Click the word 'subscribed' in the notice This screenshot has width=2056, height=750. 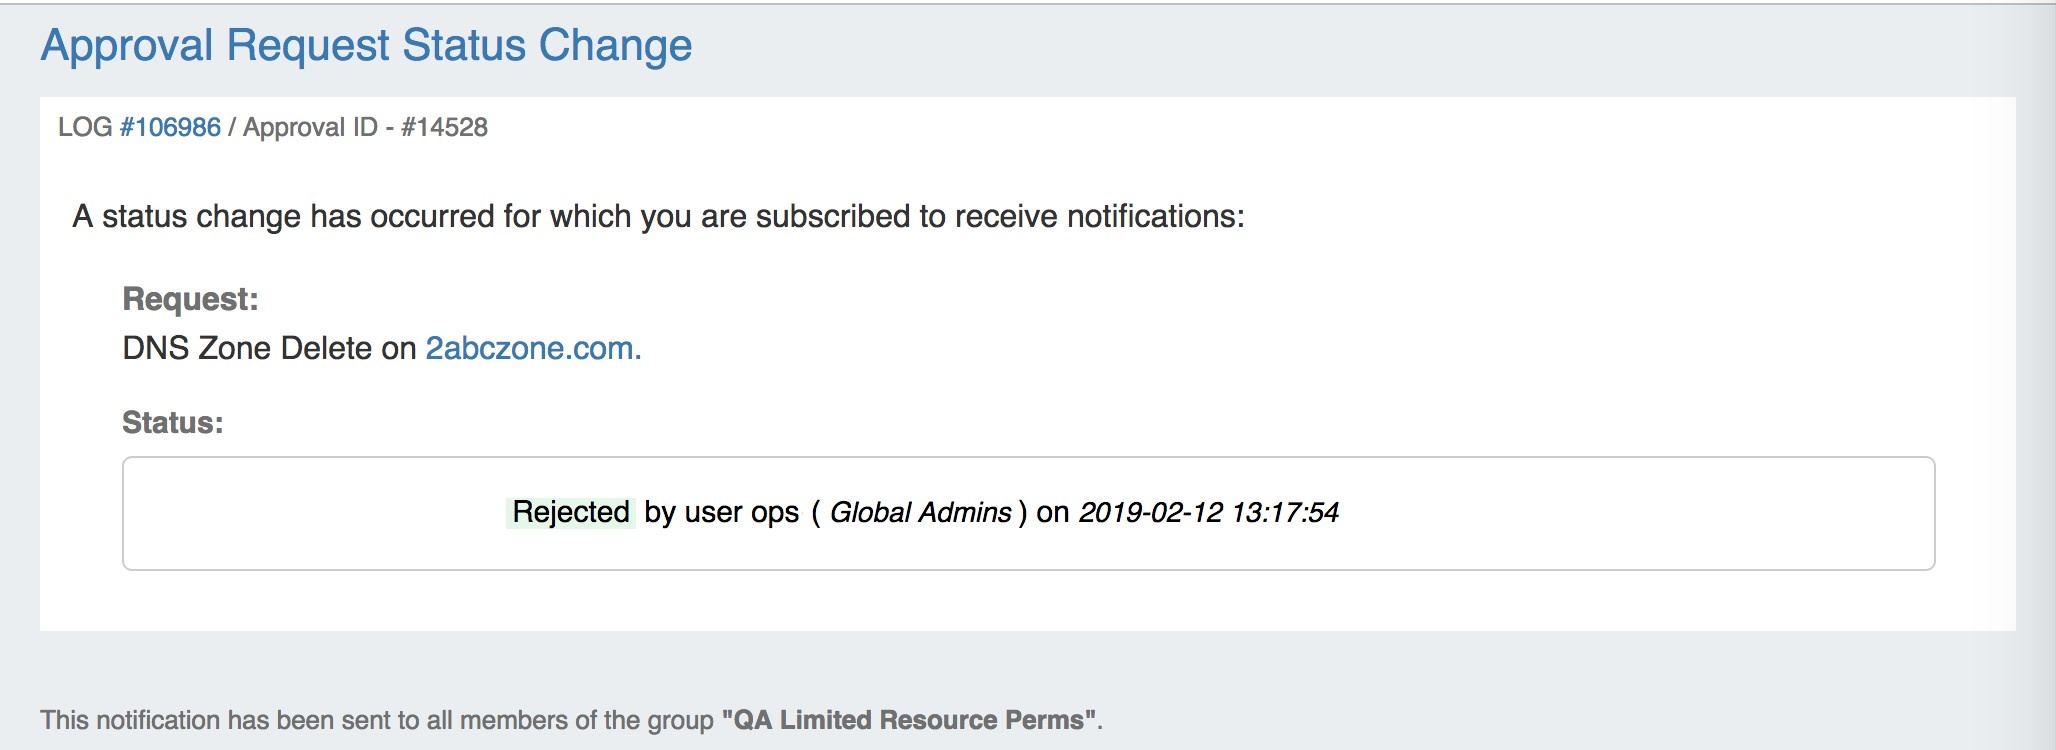pos(833,216)
